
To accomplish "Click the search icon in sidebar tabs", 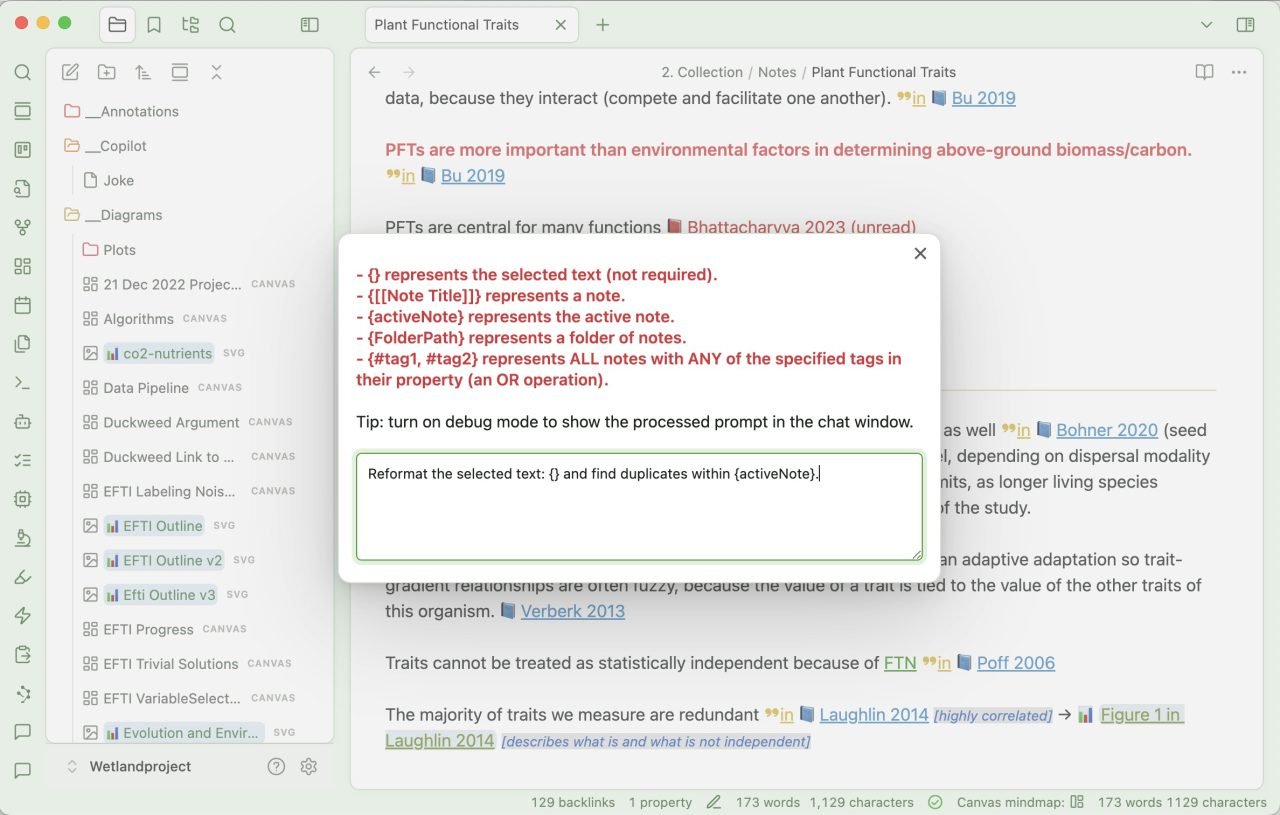I will tap(227, 25).
